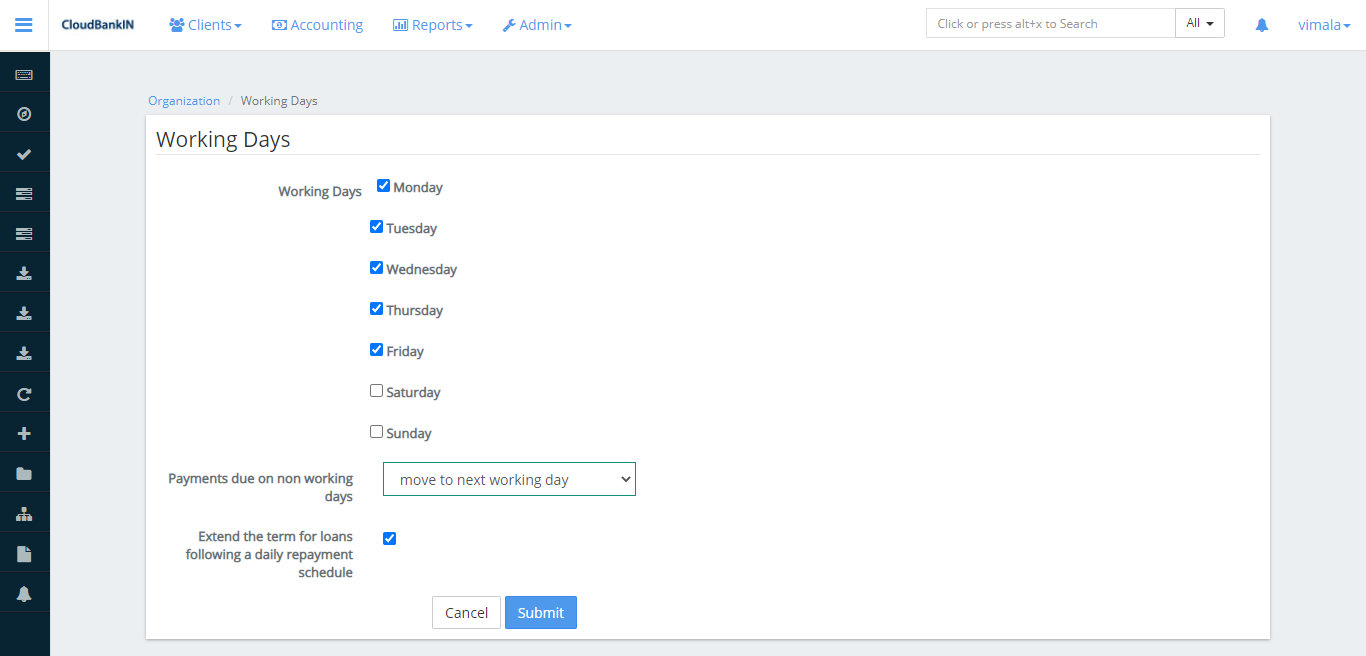Viewport: 1366px width, 656px height.
Task: Open the Accounting menu item
Action: click(x=317, y=25)
